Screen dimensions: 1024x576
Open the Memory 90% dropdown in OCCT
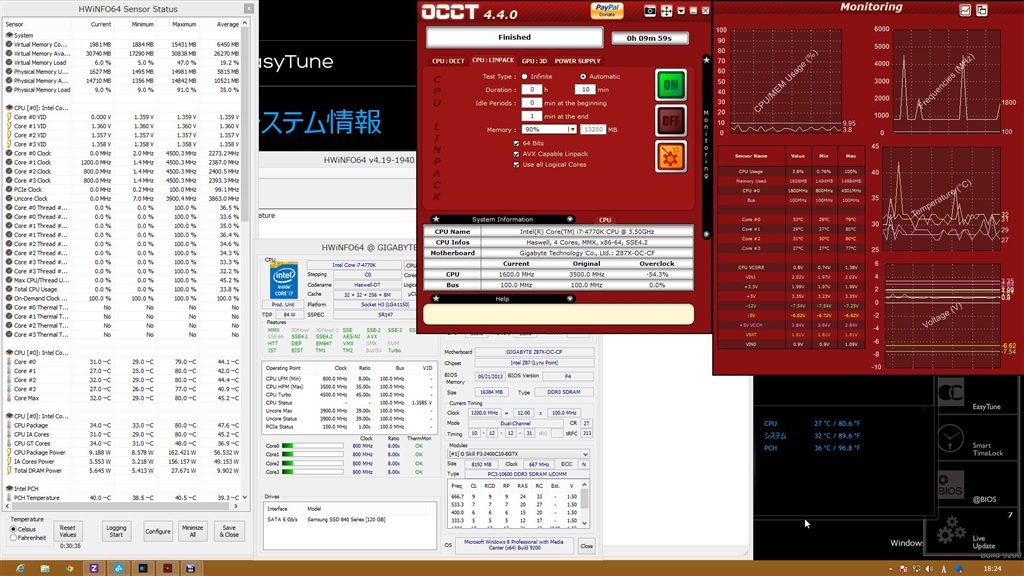[x=572, y=129]
